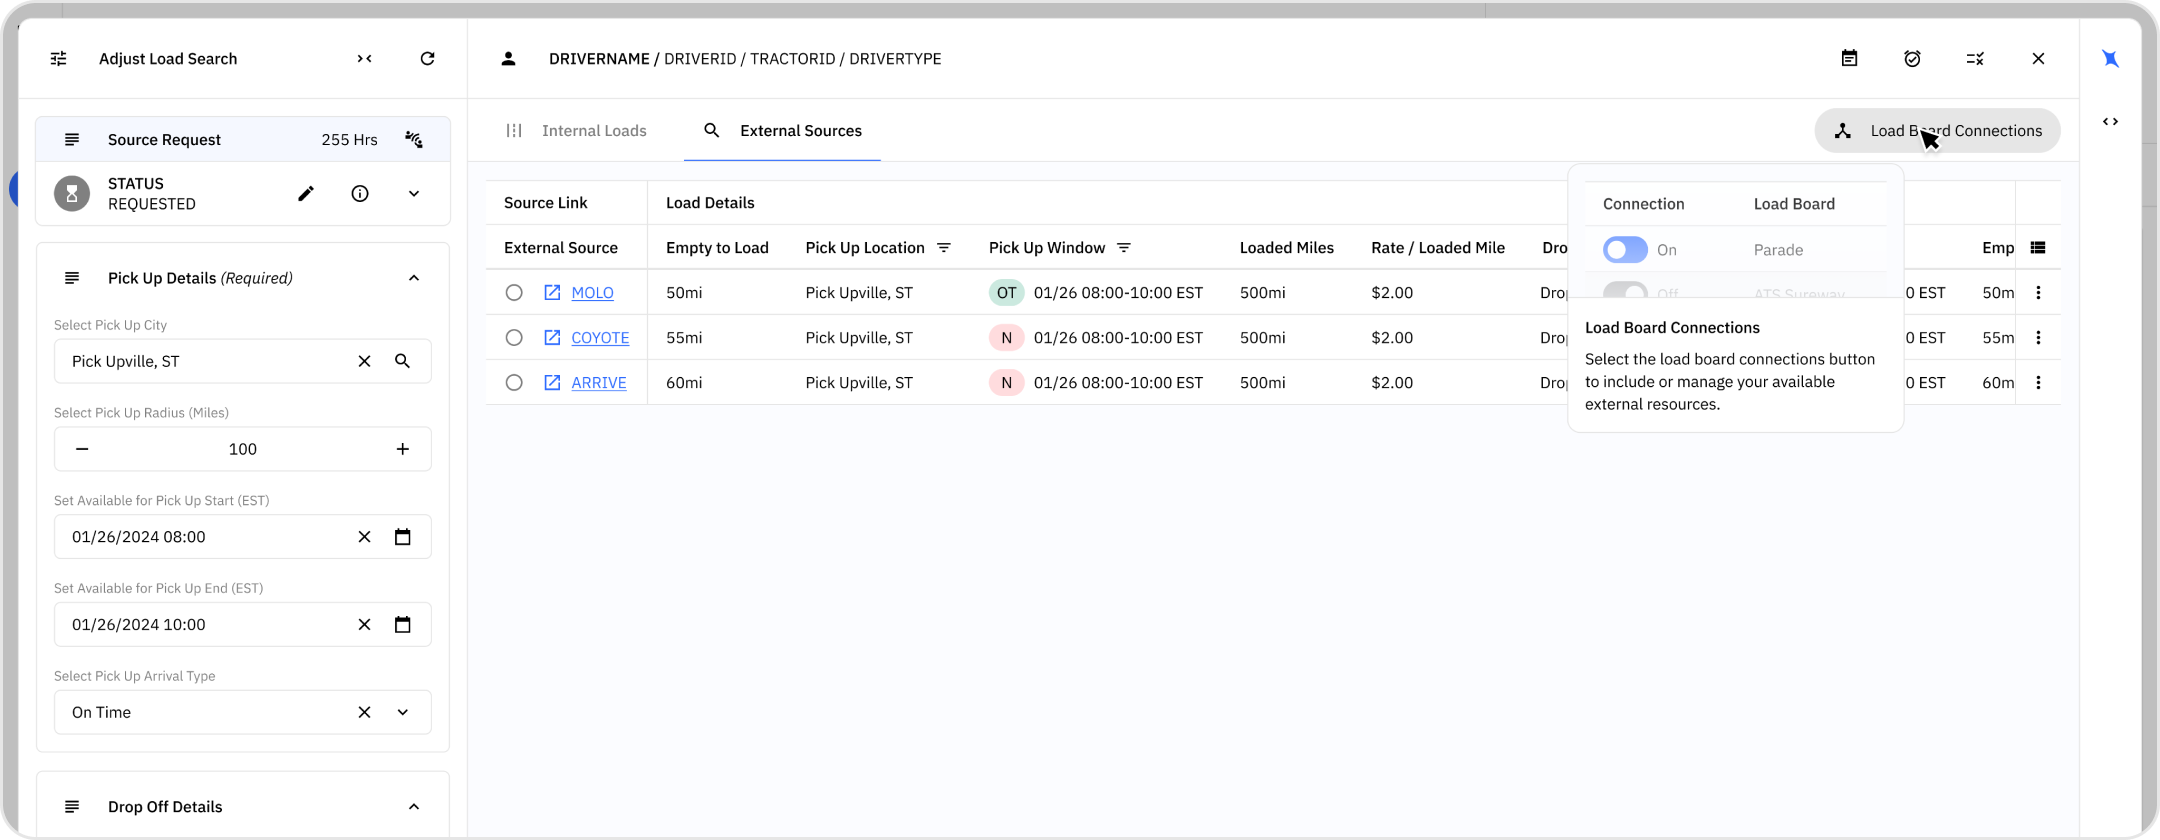Clear the Pick Up City field
The width and height of the screenshot is (2160, 840).
click(364, 361)
